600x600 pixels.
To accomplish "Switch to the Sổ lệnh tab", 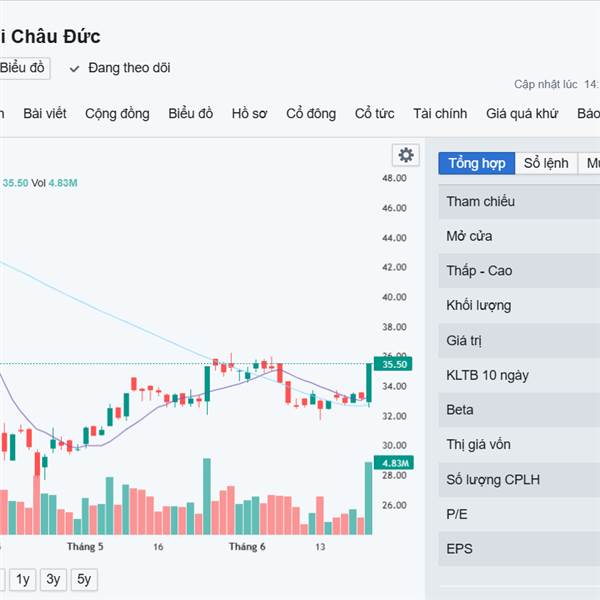I will point(546,163).
